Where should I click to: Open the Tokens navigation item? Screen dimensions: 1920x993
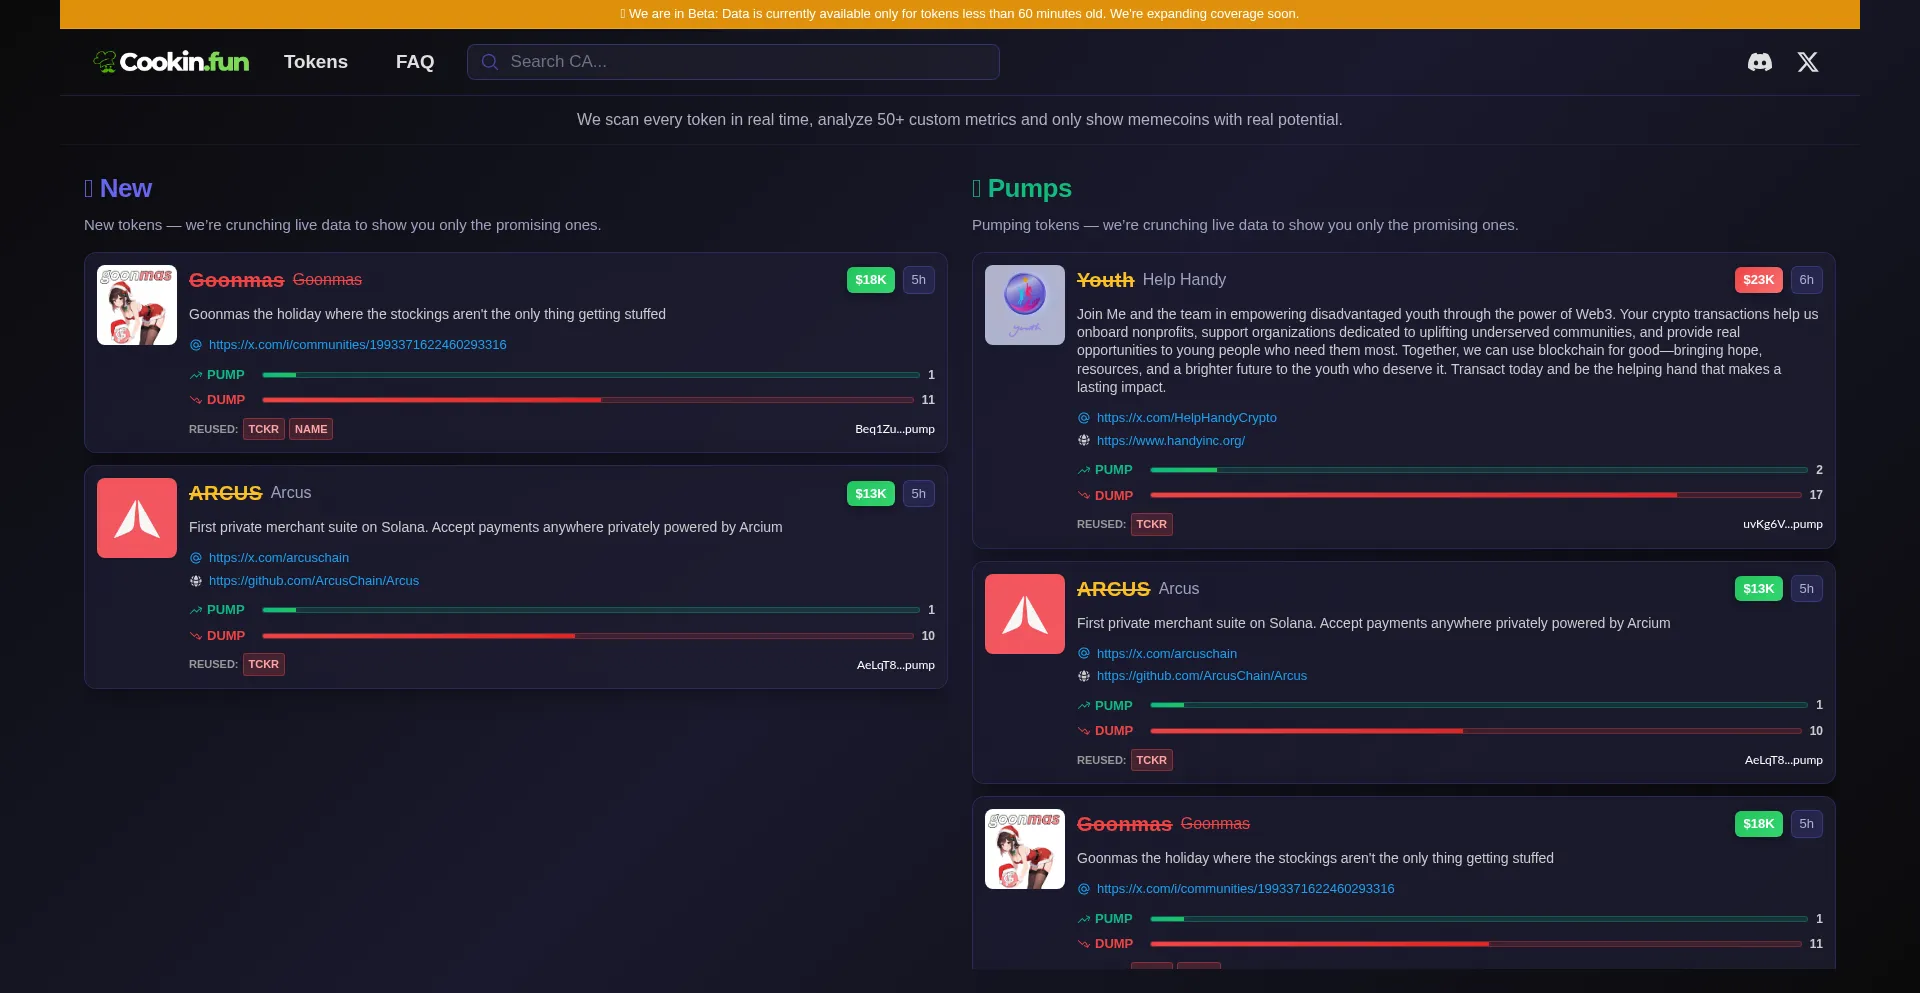click(x=315, y=62)
